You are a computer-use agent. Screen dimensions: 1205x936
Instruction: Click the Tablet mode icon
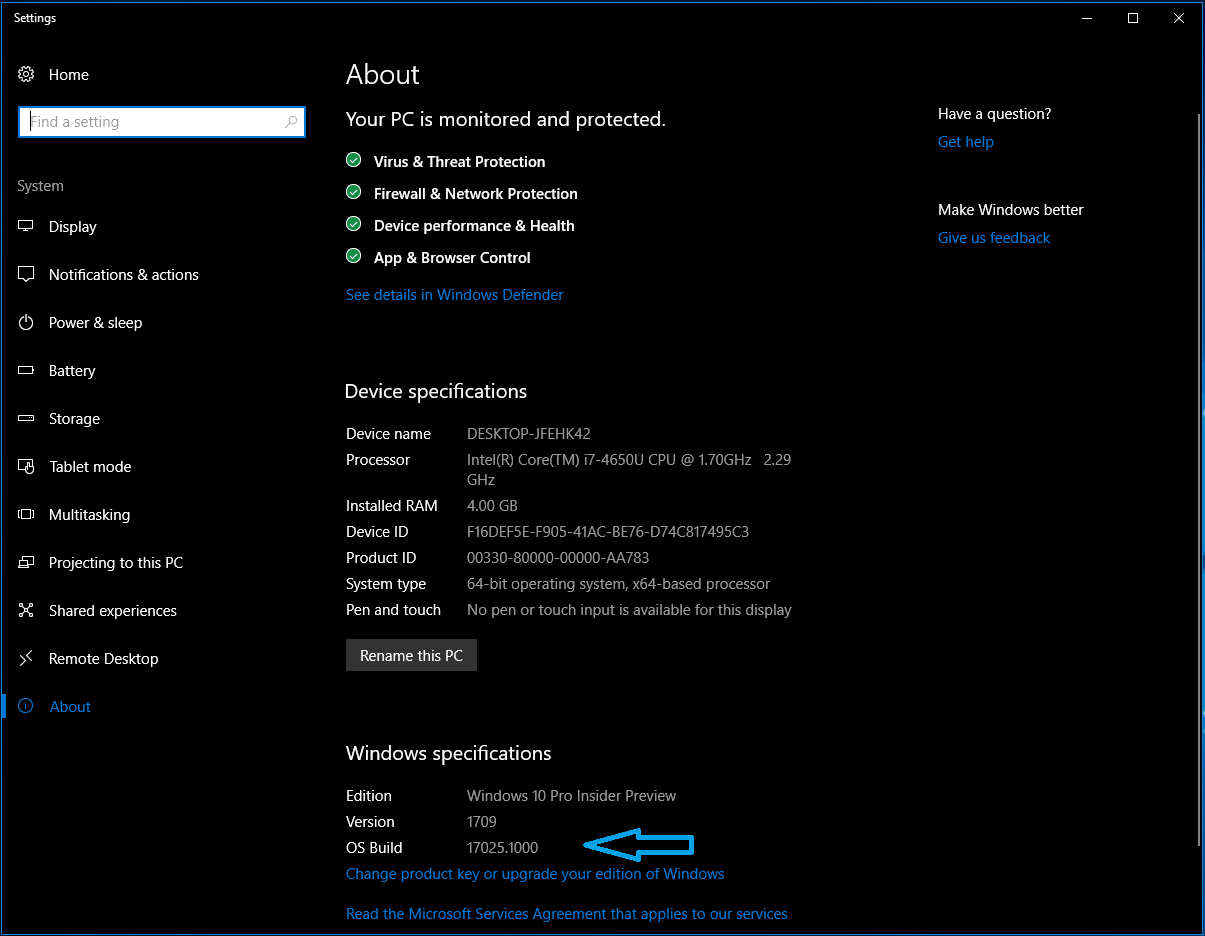pyautogui.click(x=26, y=467)
